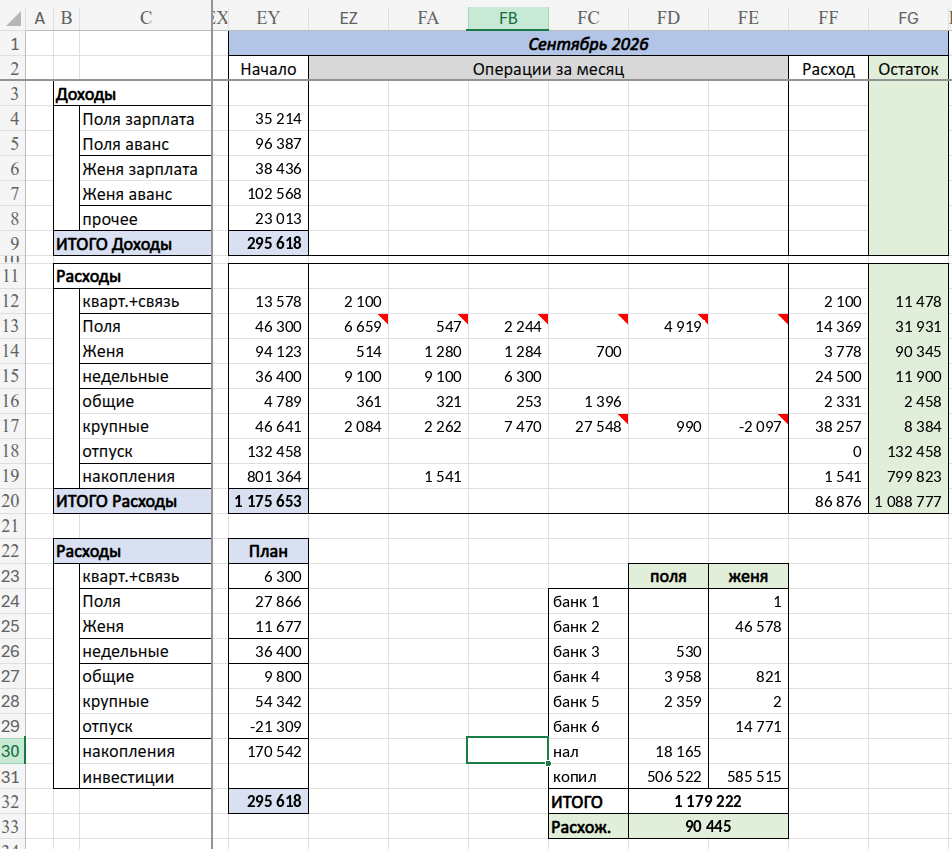Select column C header
The height and width of the screenshot is (849, 952).
146,18
